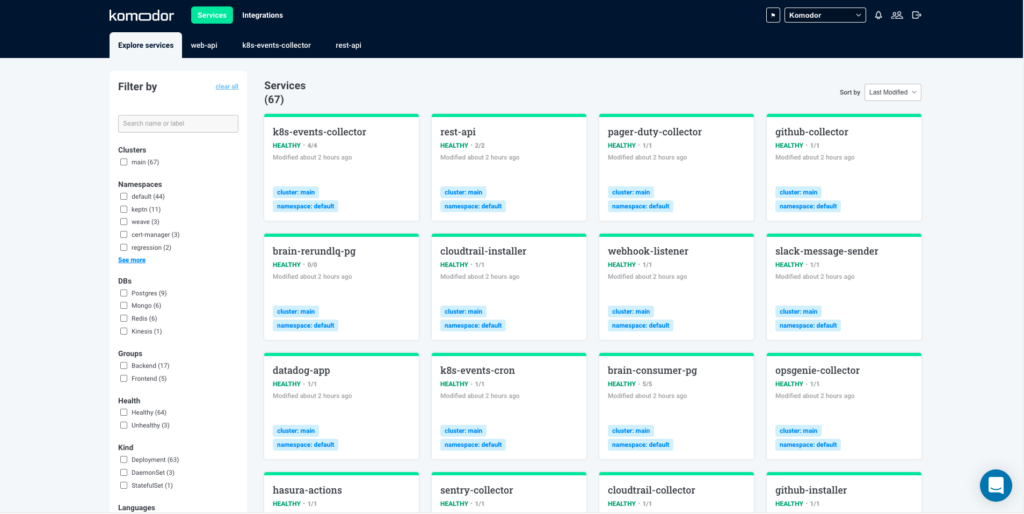Click cluster: main tag on datadog-app card

click(x=296, y=431)
